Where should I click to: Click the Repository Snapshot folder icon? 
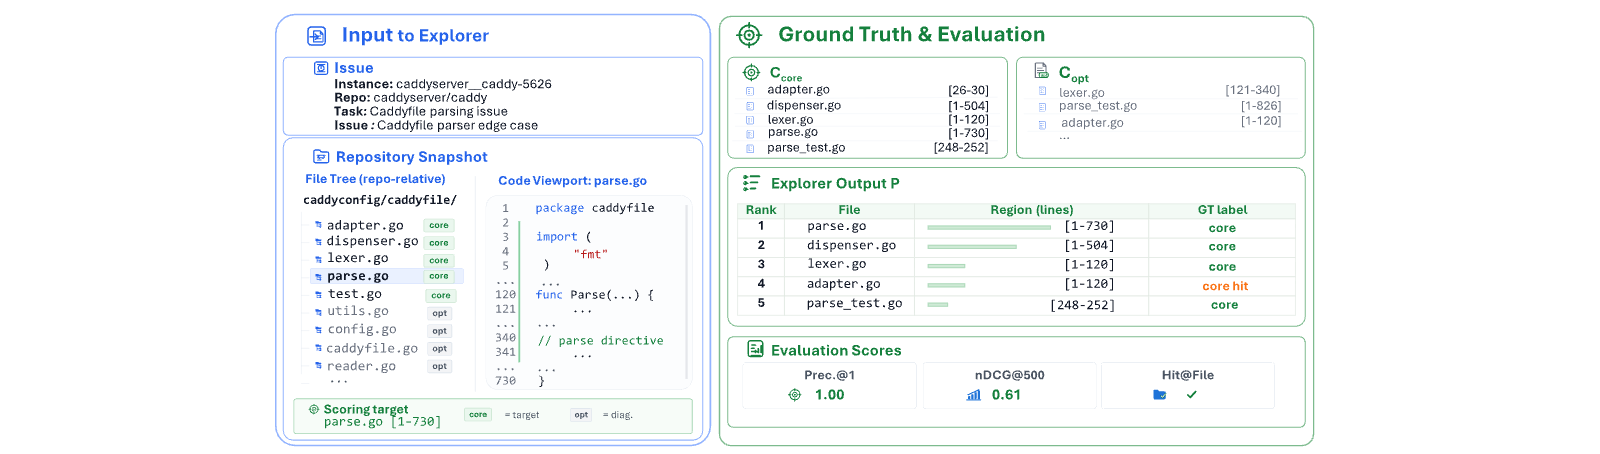pos(321,156)
